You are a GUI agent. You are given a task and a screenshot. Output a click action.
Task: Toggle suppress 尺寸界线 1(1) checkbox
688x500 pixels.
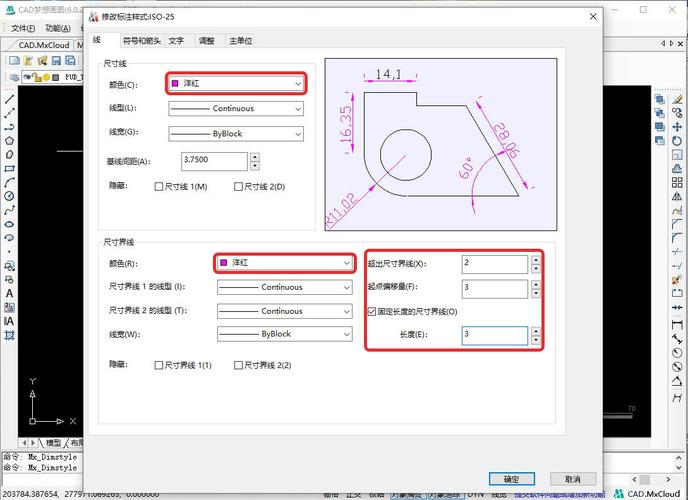pyautogui.click(x=159, y=365)
